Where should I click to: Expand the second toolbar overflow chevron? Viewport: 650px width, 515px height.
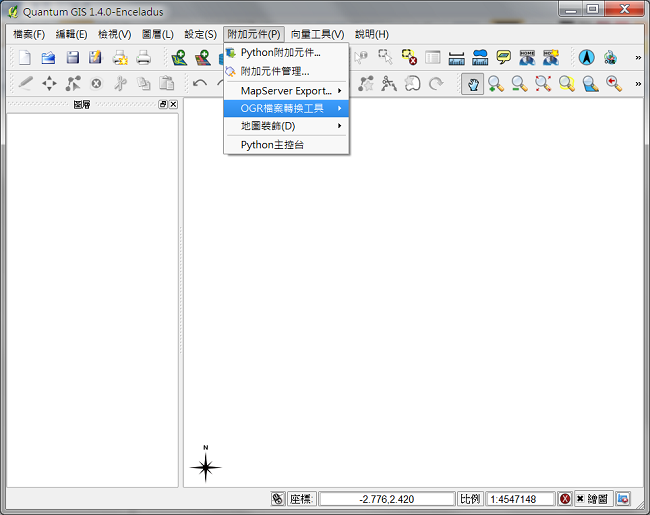click(x=638, y=84)
